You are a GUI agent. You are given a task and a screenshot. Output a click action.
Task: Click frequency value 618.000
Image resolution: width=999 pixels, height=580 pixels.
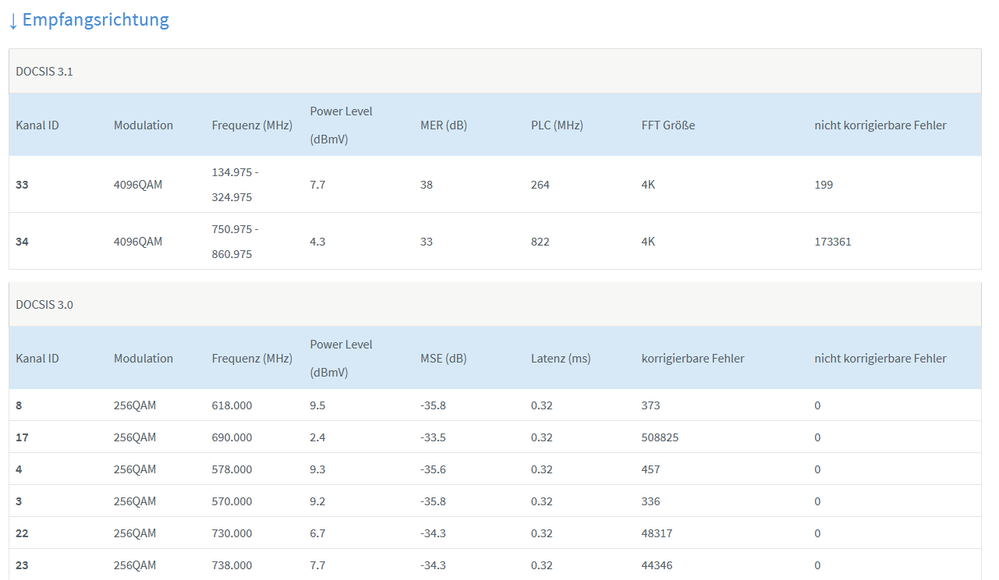click(232, 405)
